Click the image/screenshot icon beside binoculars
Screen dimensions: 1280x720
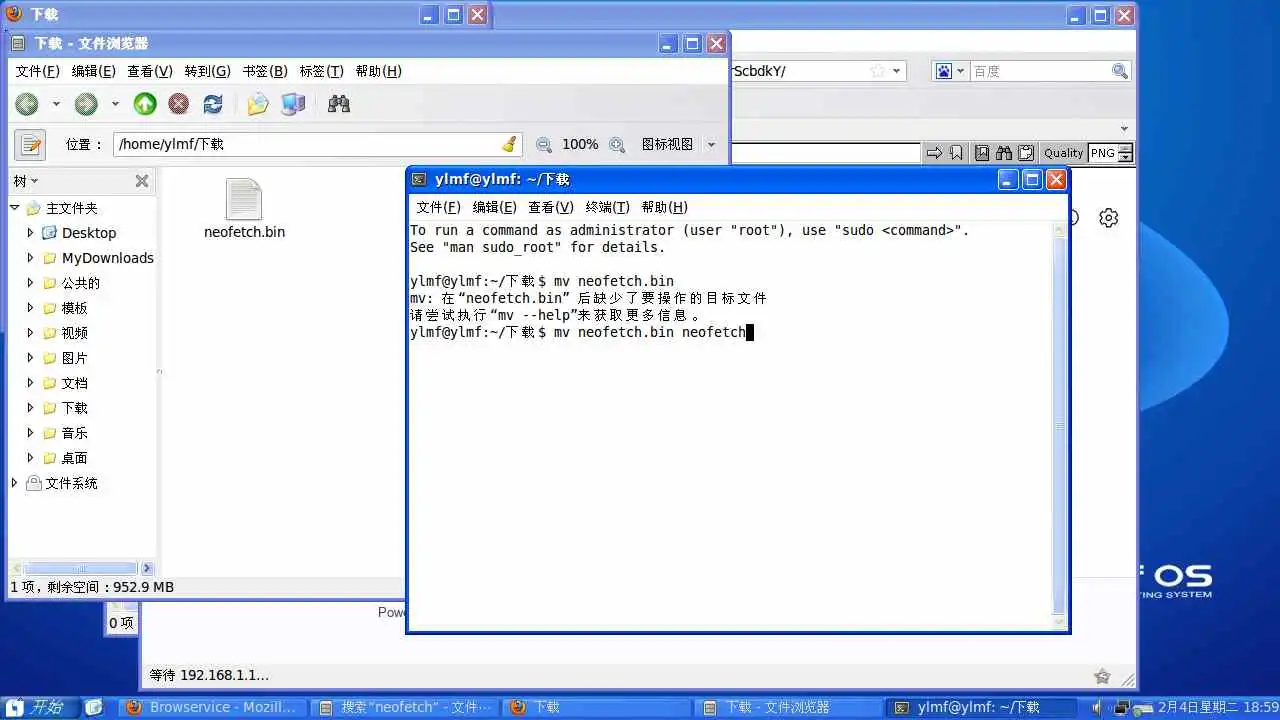click(982, 153)
